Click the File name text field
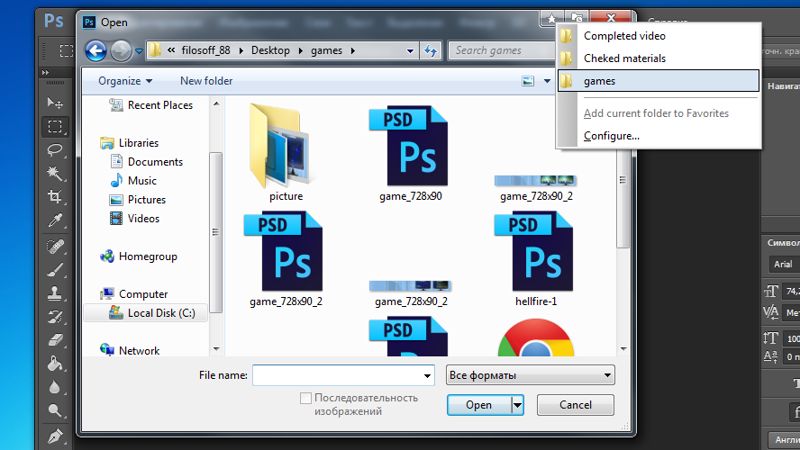 (338, 376)
